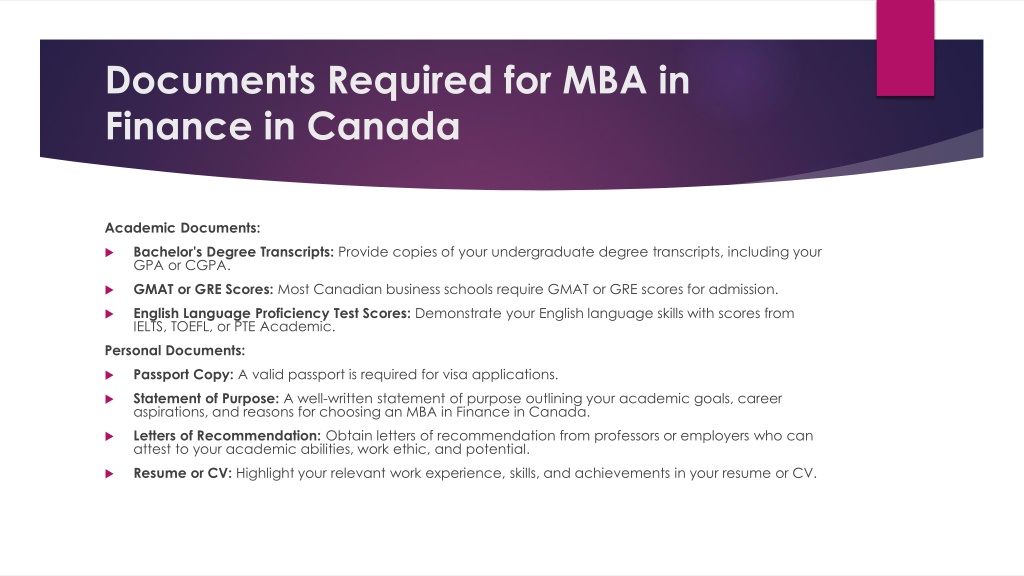
Task: Click the arrow bullet beside English Language Proficiency
Action: coord(109,313)
